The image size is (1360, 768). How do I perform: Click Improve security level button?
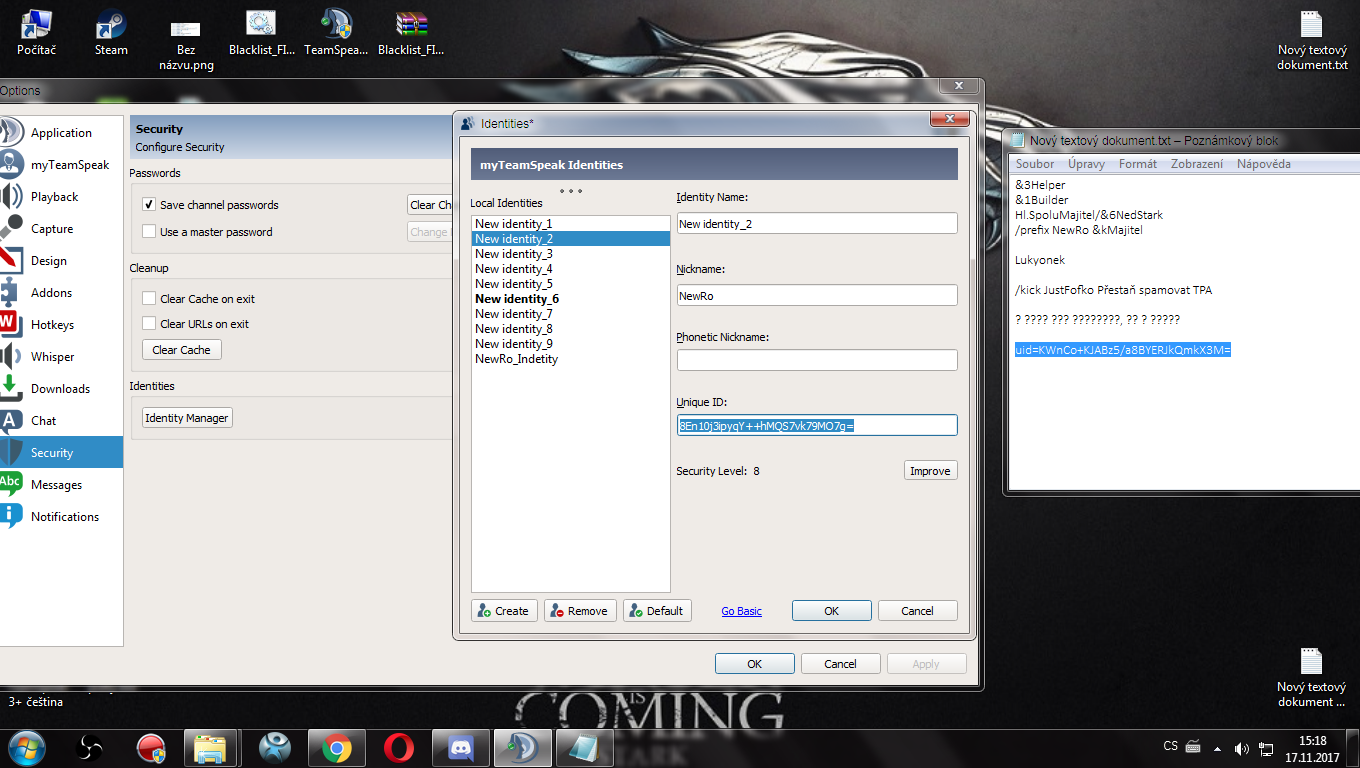pyautogui.click(x=930, y=471)
